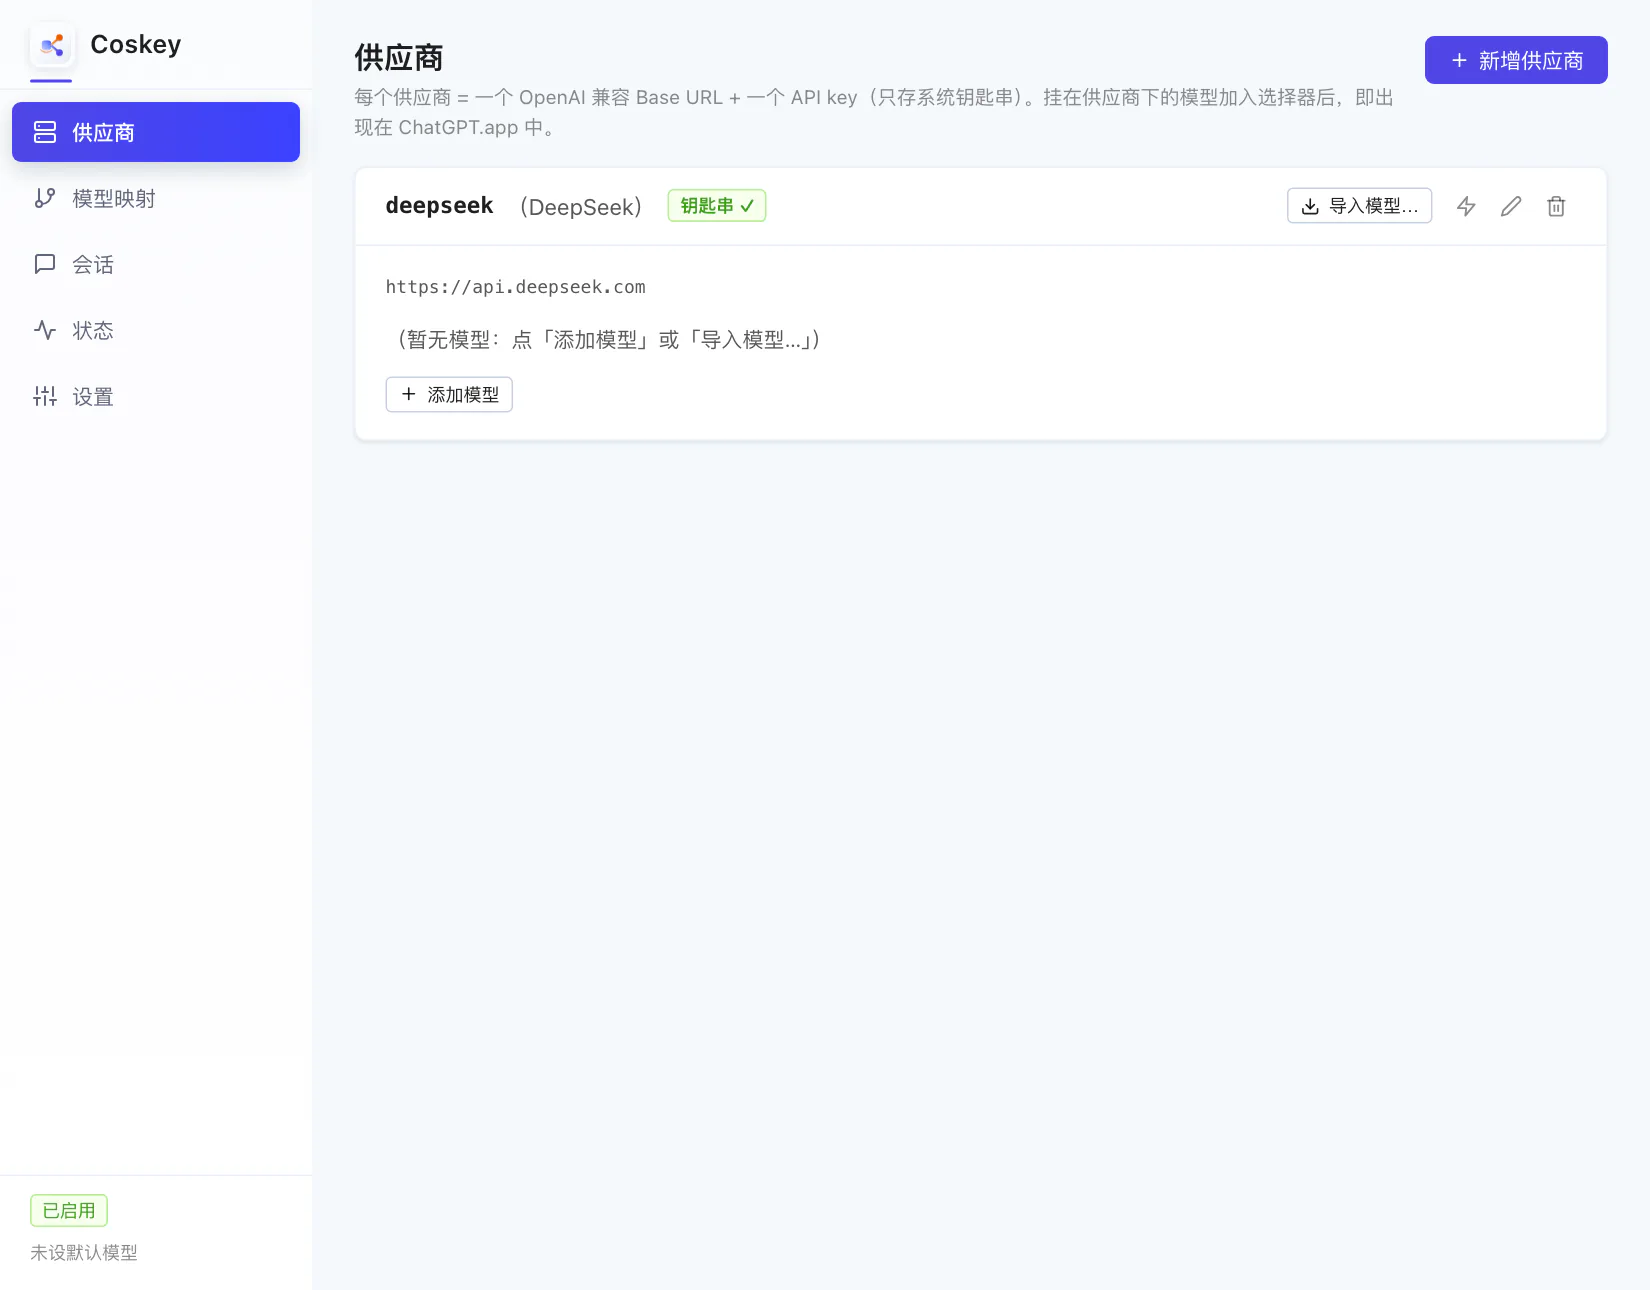Select the deepseek provider name
The image size is (1650, 1290).
439,205
